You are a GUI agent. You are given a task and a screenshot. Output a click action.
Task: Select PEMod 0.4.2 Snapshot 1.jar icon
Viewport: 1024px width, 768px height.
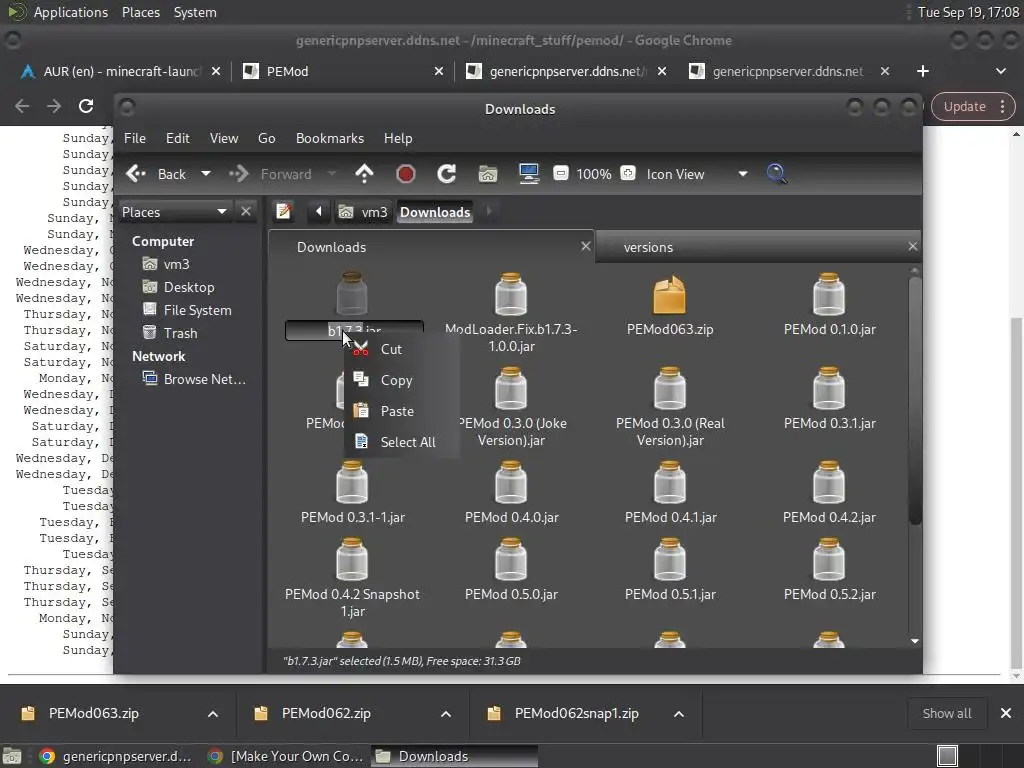pos(352,560)
